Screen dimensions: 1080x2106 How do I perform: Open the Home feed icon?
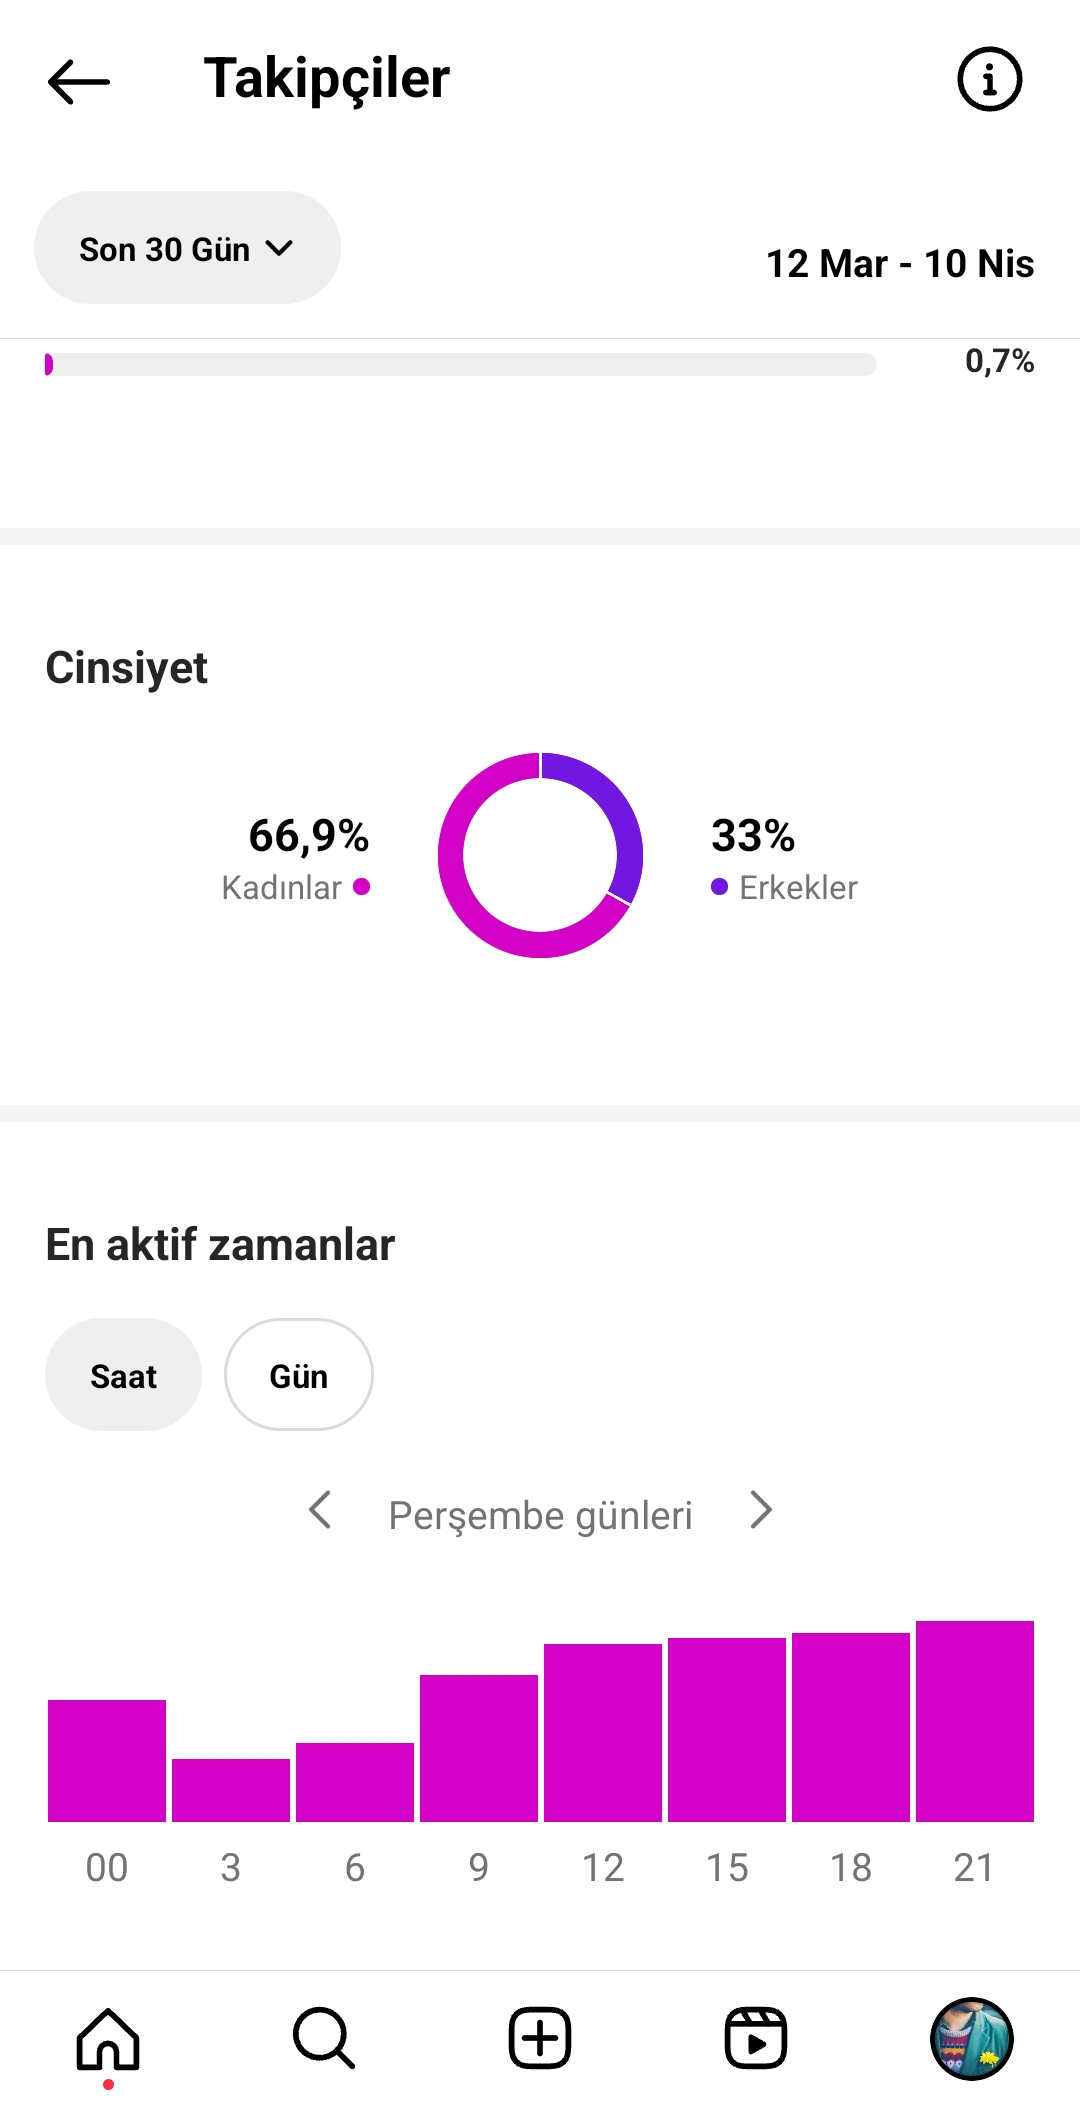(x=108, y=2038)
